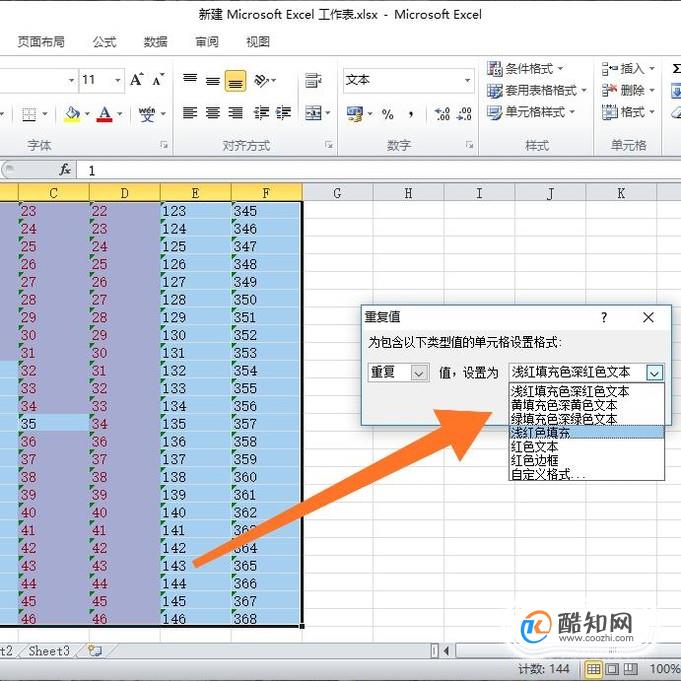Image resolution: width=681 pixels, height=681 pixels.
Task: Click the cell borders icon
Action: point(29,114)
